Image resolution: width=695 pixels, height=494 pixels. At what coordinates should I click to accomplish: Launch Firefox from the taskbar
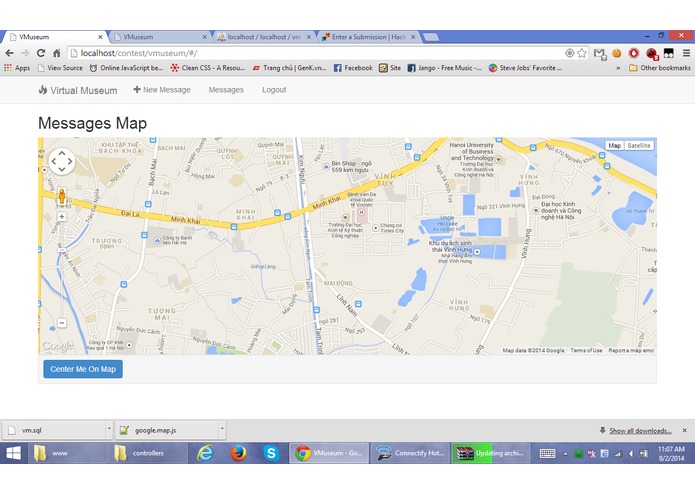tap(238, 453)
